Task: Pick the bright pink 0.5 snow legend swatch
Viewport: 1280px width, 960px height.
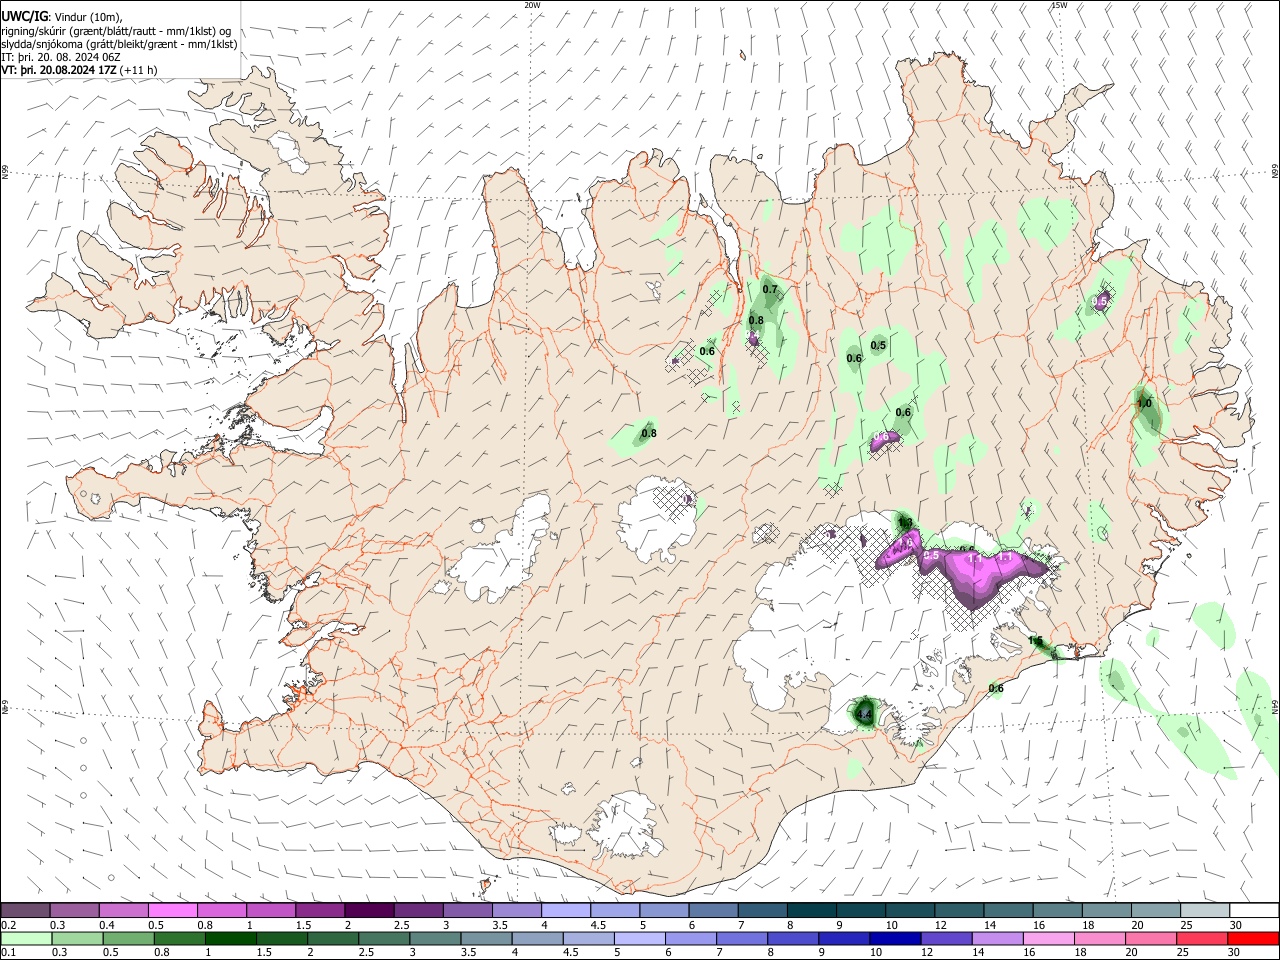Action: pyautogui.click(x=173, y=910)
